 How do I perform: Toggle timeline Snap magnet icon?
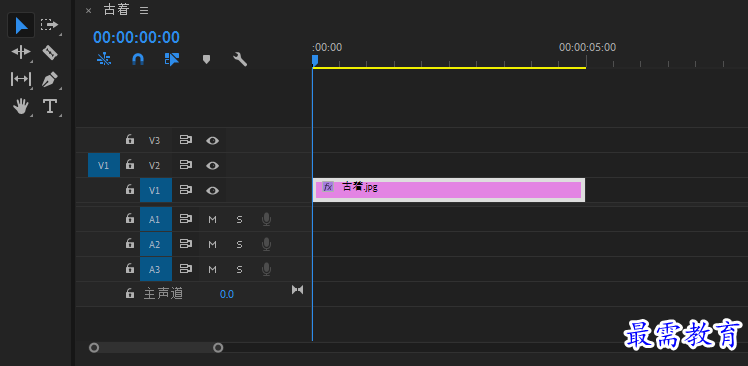138,59
